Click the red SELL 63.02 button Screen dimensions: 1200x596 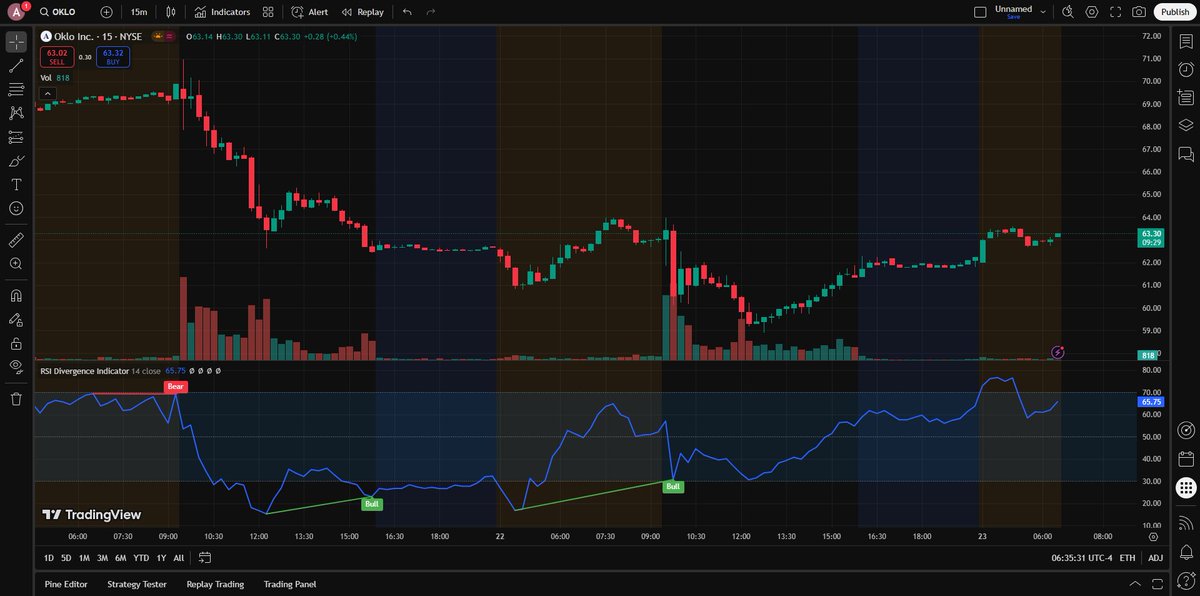click(x=57, y=57)
